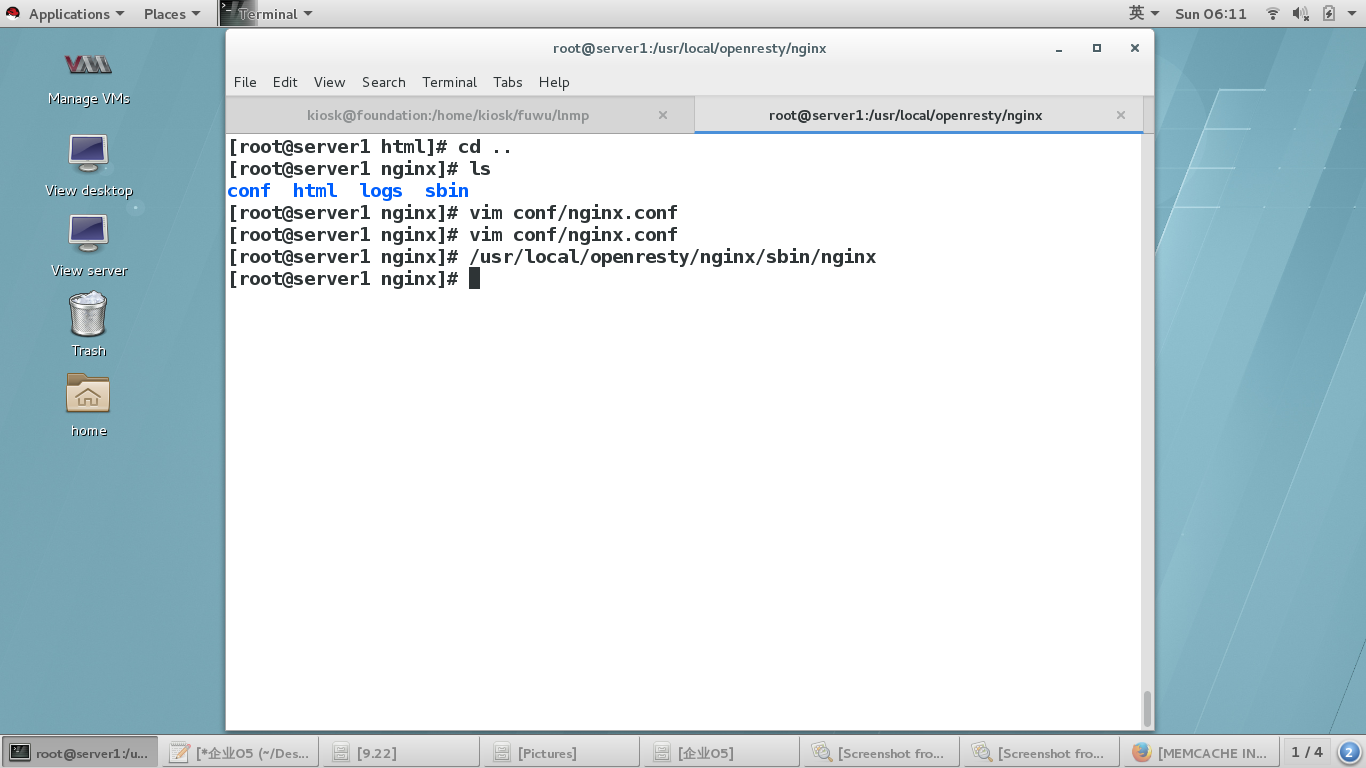Viewport: 1366px width, 768px height.
Task: Open the Terminal menu in menu bar
Action: click(449, 82)
